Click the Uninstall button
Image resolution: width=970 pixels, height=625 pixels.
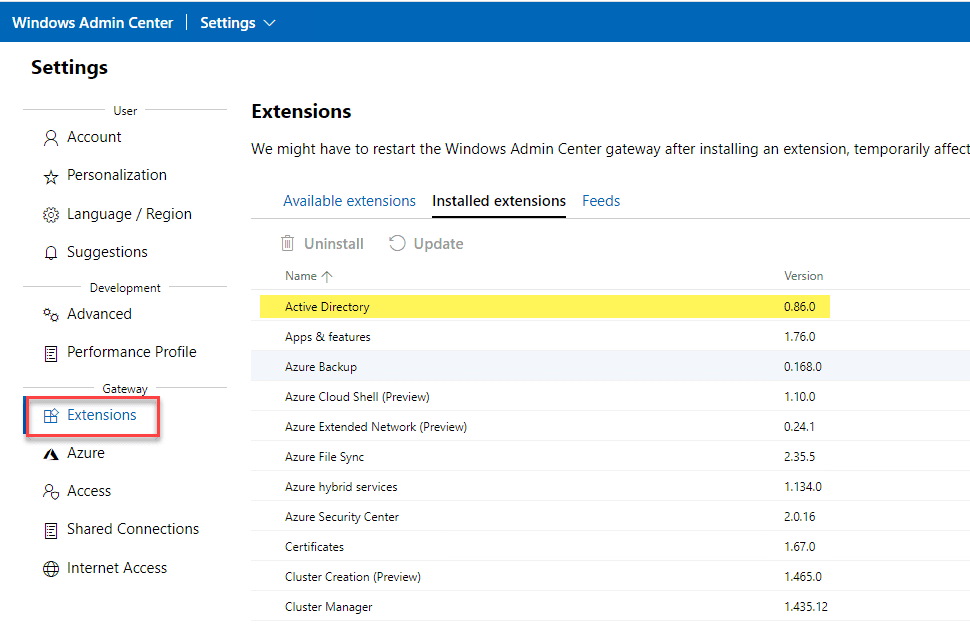coord(321,244)
